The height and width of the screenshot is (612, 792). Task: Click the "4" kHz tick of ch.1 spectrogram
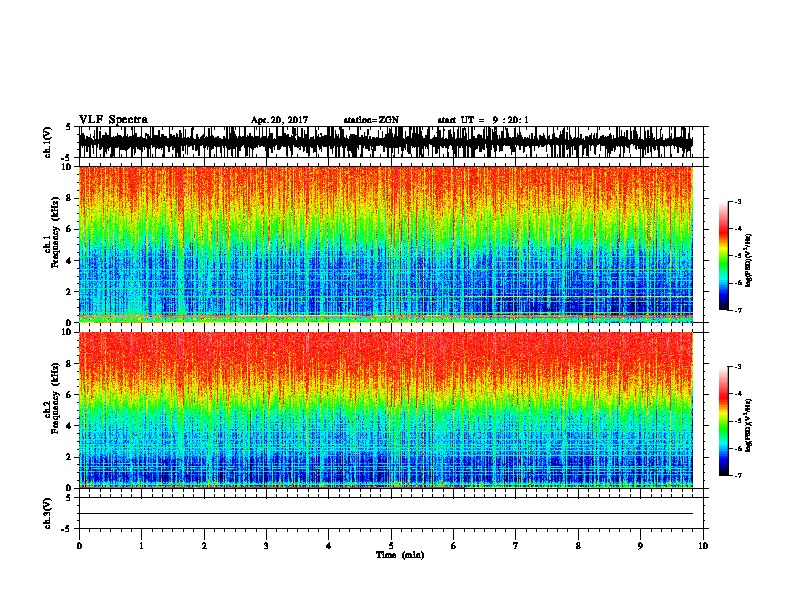point(70,261)
